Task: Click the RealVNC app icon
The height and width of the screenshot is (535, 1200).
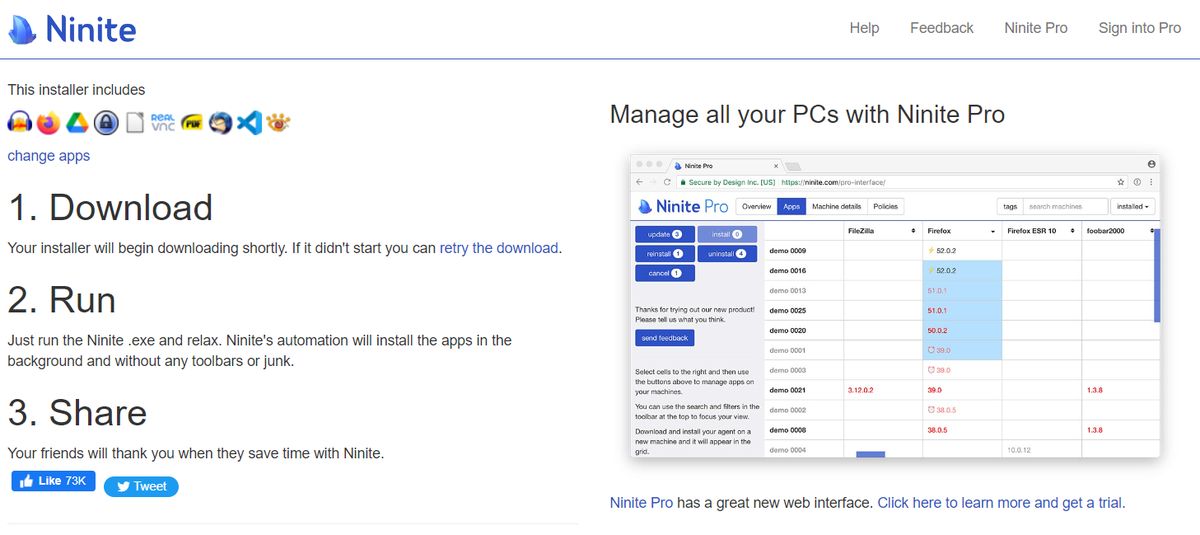Action: click(163, 123)
